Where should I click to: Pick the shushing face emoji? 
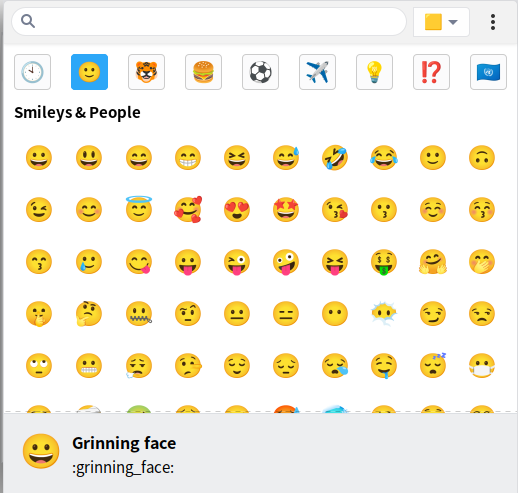(39, 314)
